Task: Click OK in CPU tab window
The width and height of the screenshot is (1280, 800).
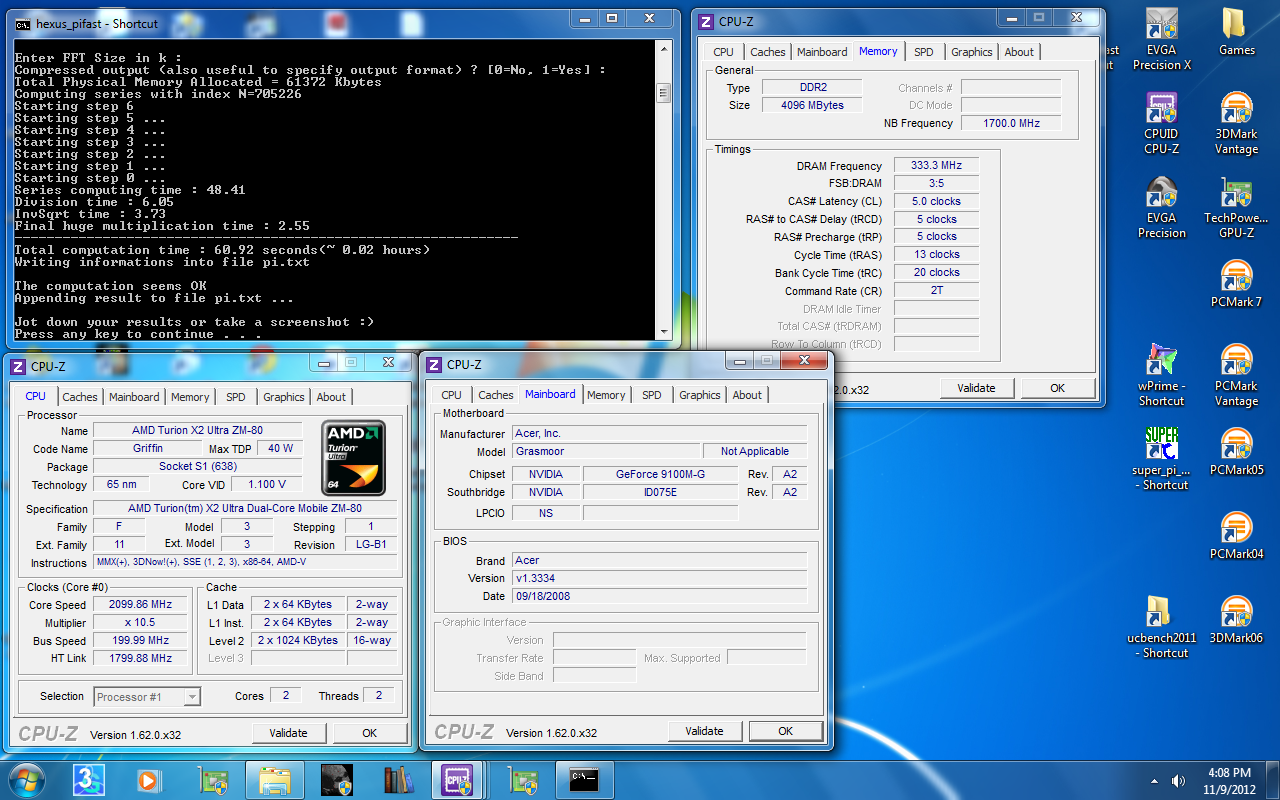Action: (370, 733)
